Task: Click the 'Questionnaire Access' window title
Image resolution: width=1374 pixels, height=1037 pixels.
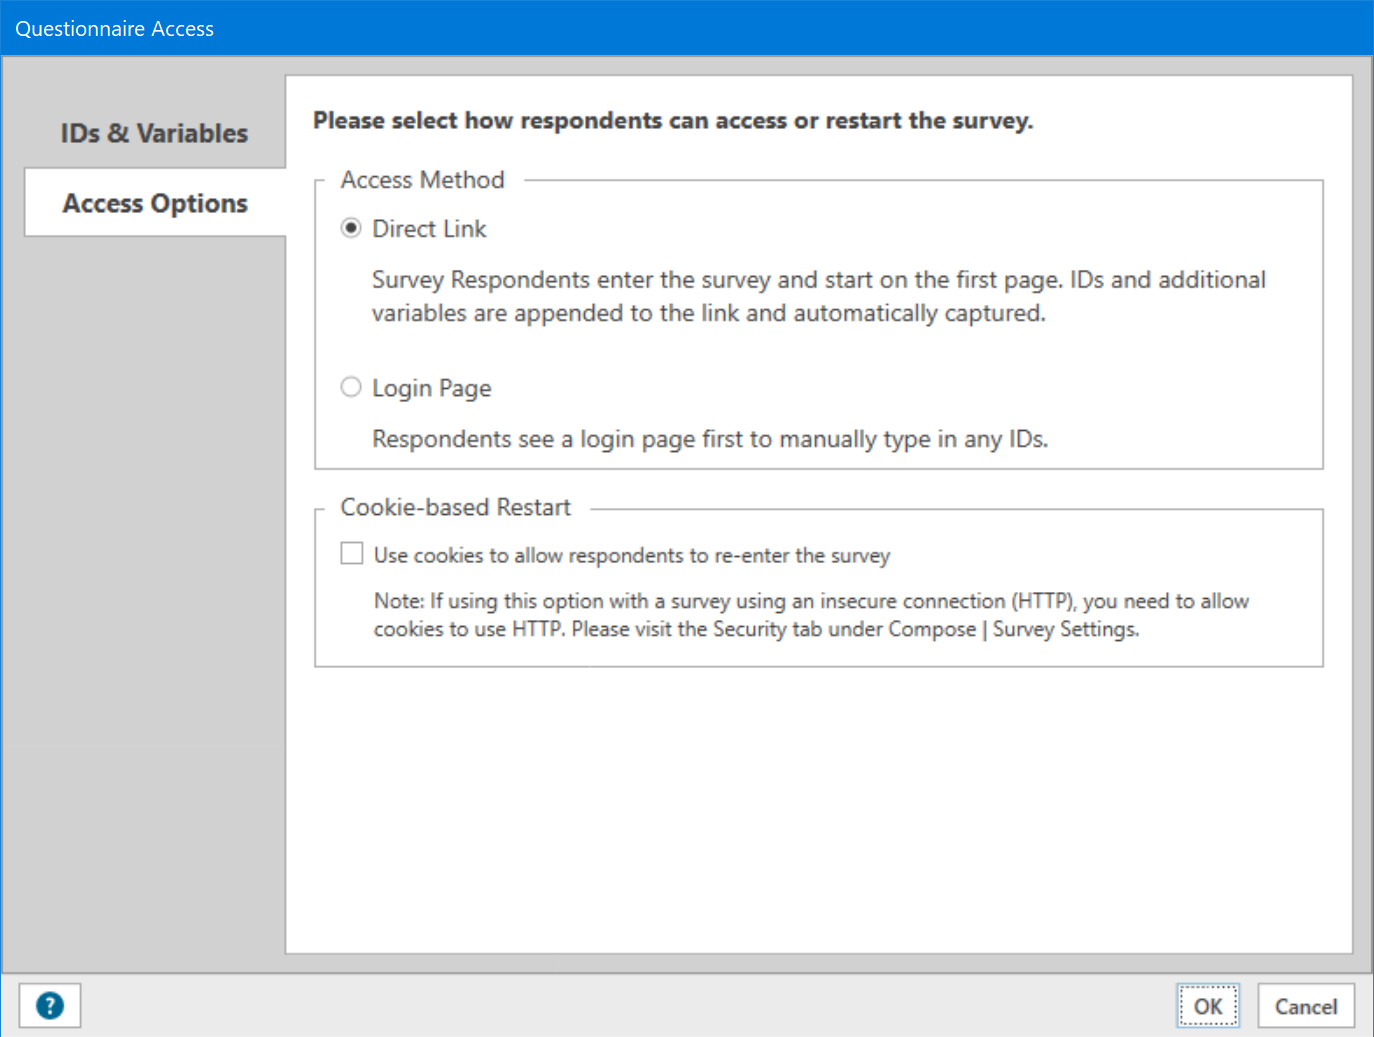Action: pyautogui.click(x=114, y=29)
